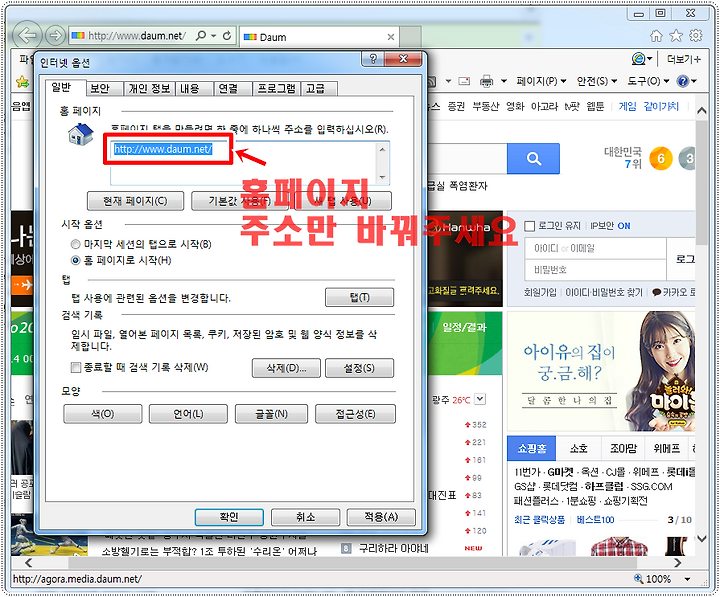
Task: Click the 적용(A) button
Action: point(381,517)
